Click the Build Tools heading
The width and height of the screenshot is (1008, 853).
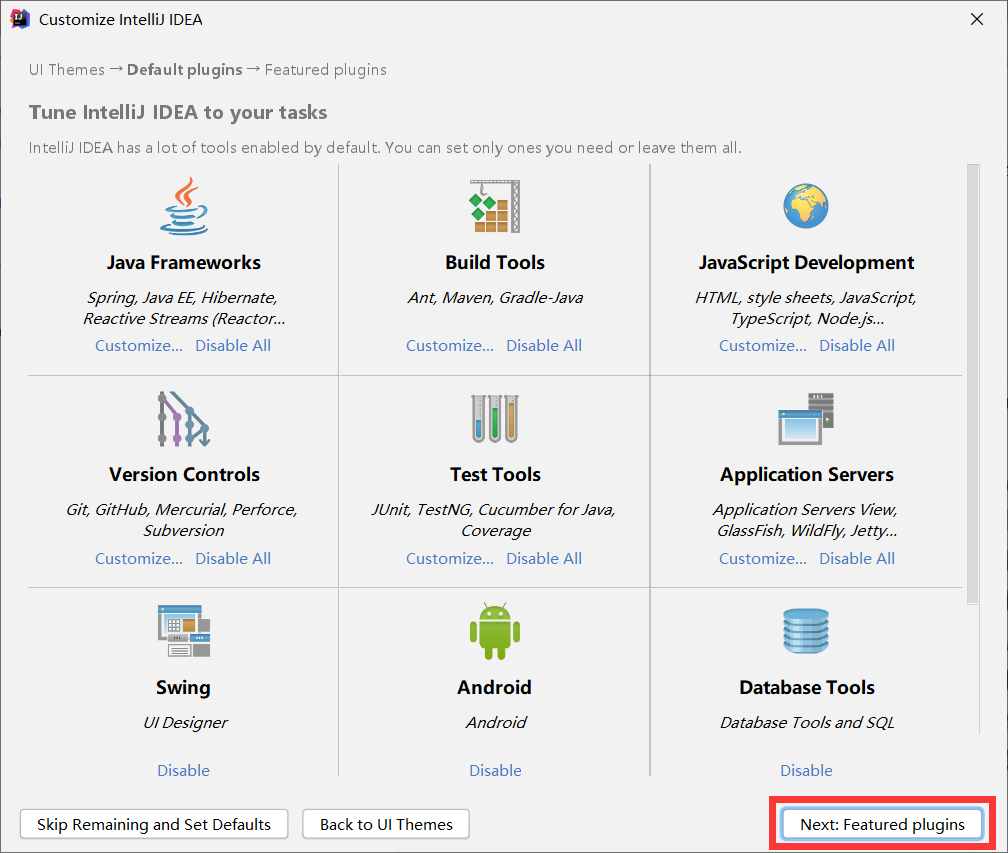pos(495,262)
